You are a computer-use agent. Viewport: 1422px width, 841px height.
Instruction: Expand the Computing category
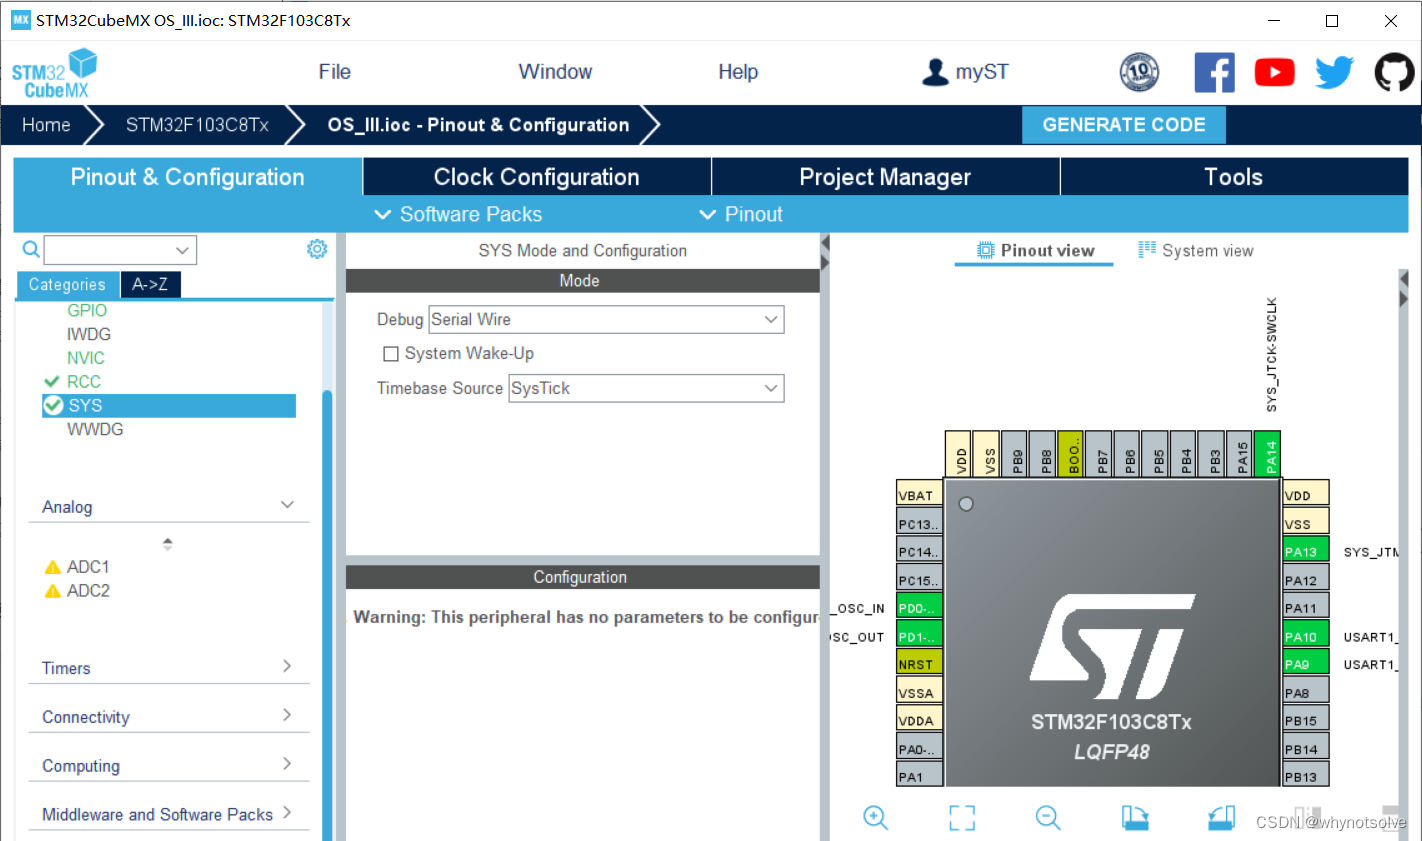tap(169, 765)
